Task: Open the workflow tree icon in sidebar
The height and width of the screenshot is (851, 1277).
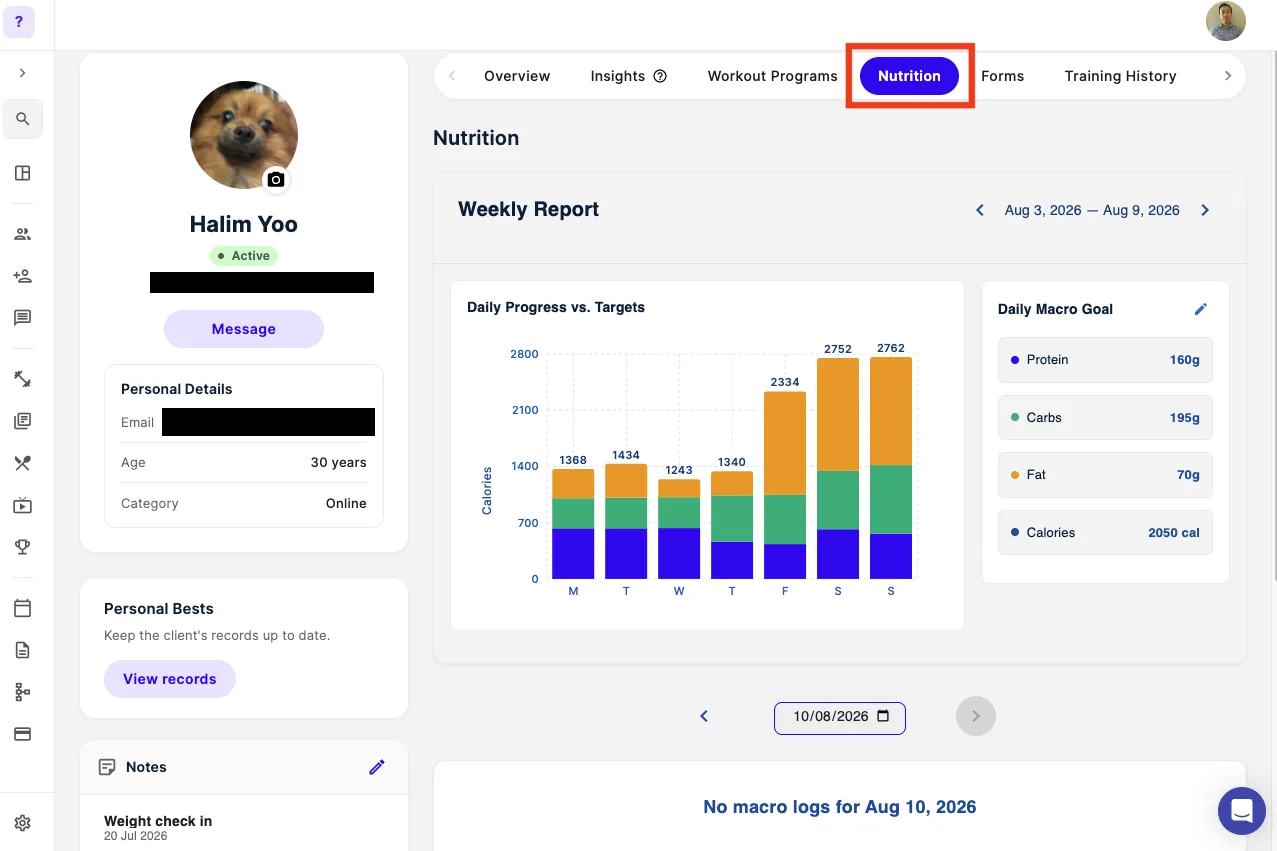Action: click(22, 692)
